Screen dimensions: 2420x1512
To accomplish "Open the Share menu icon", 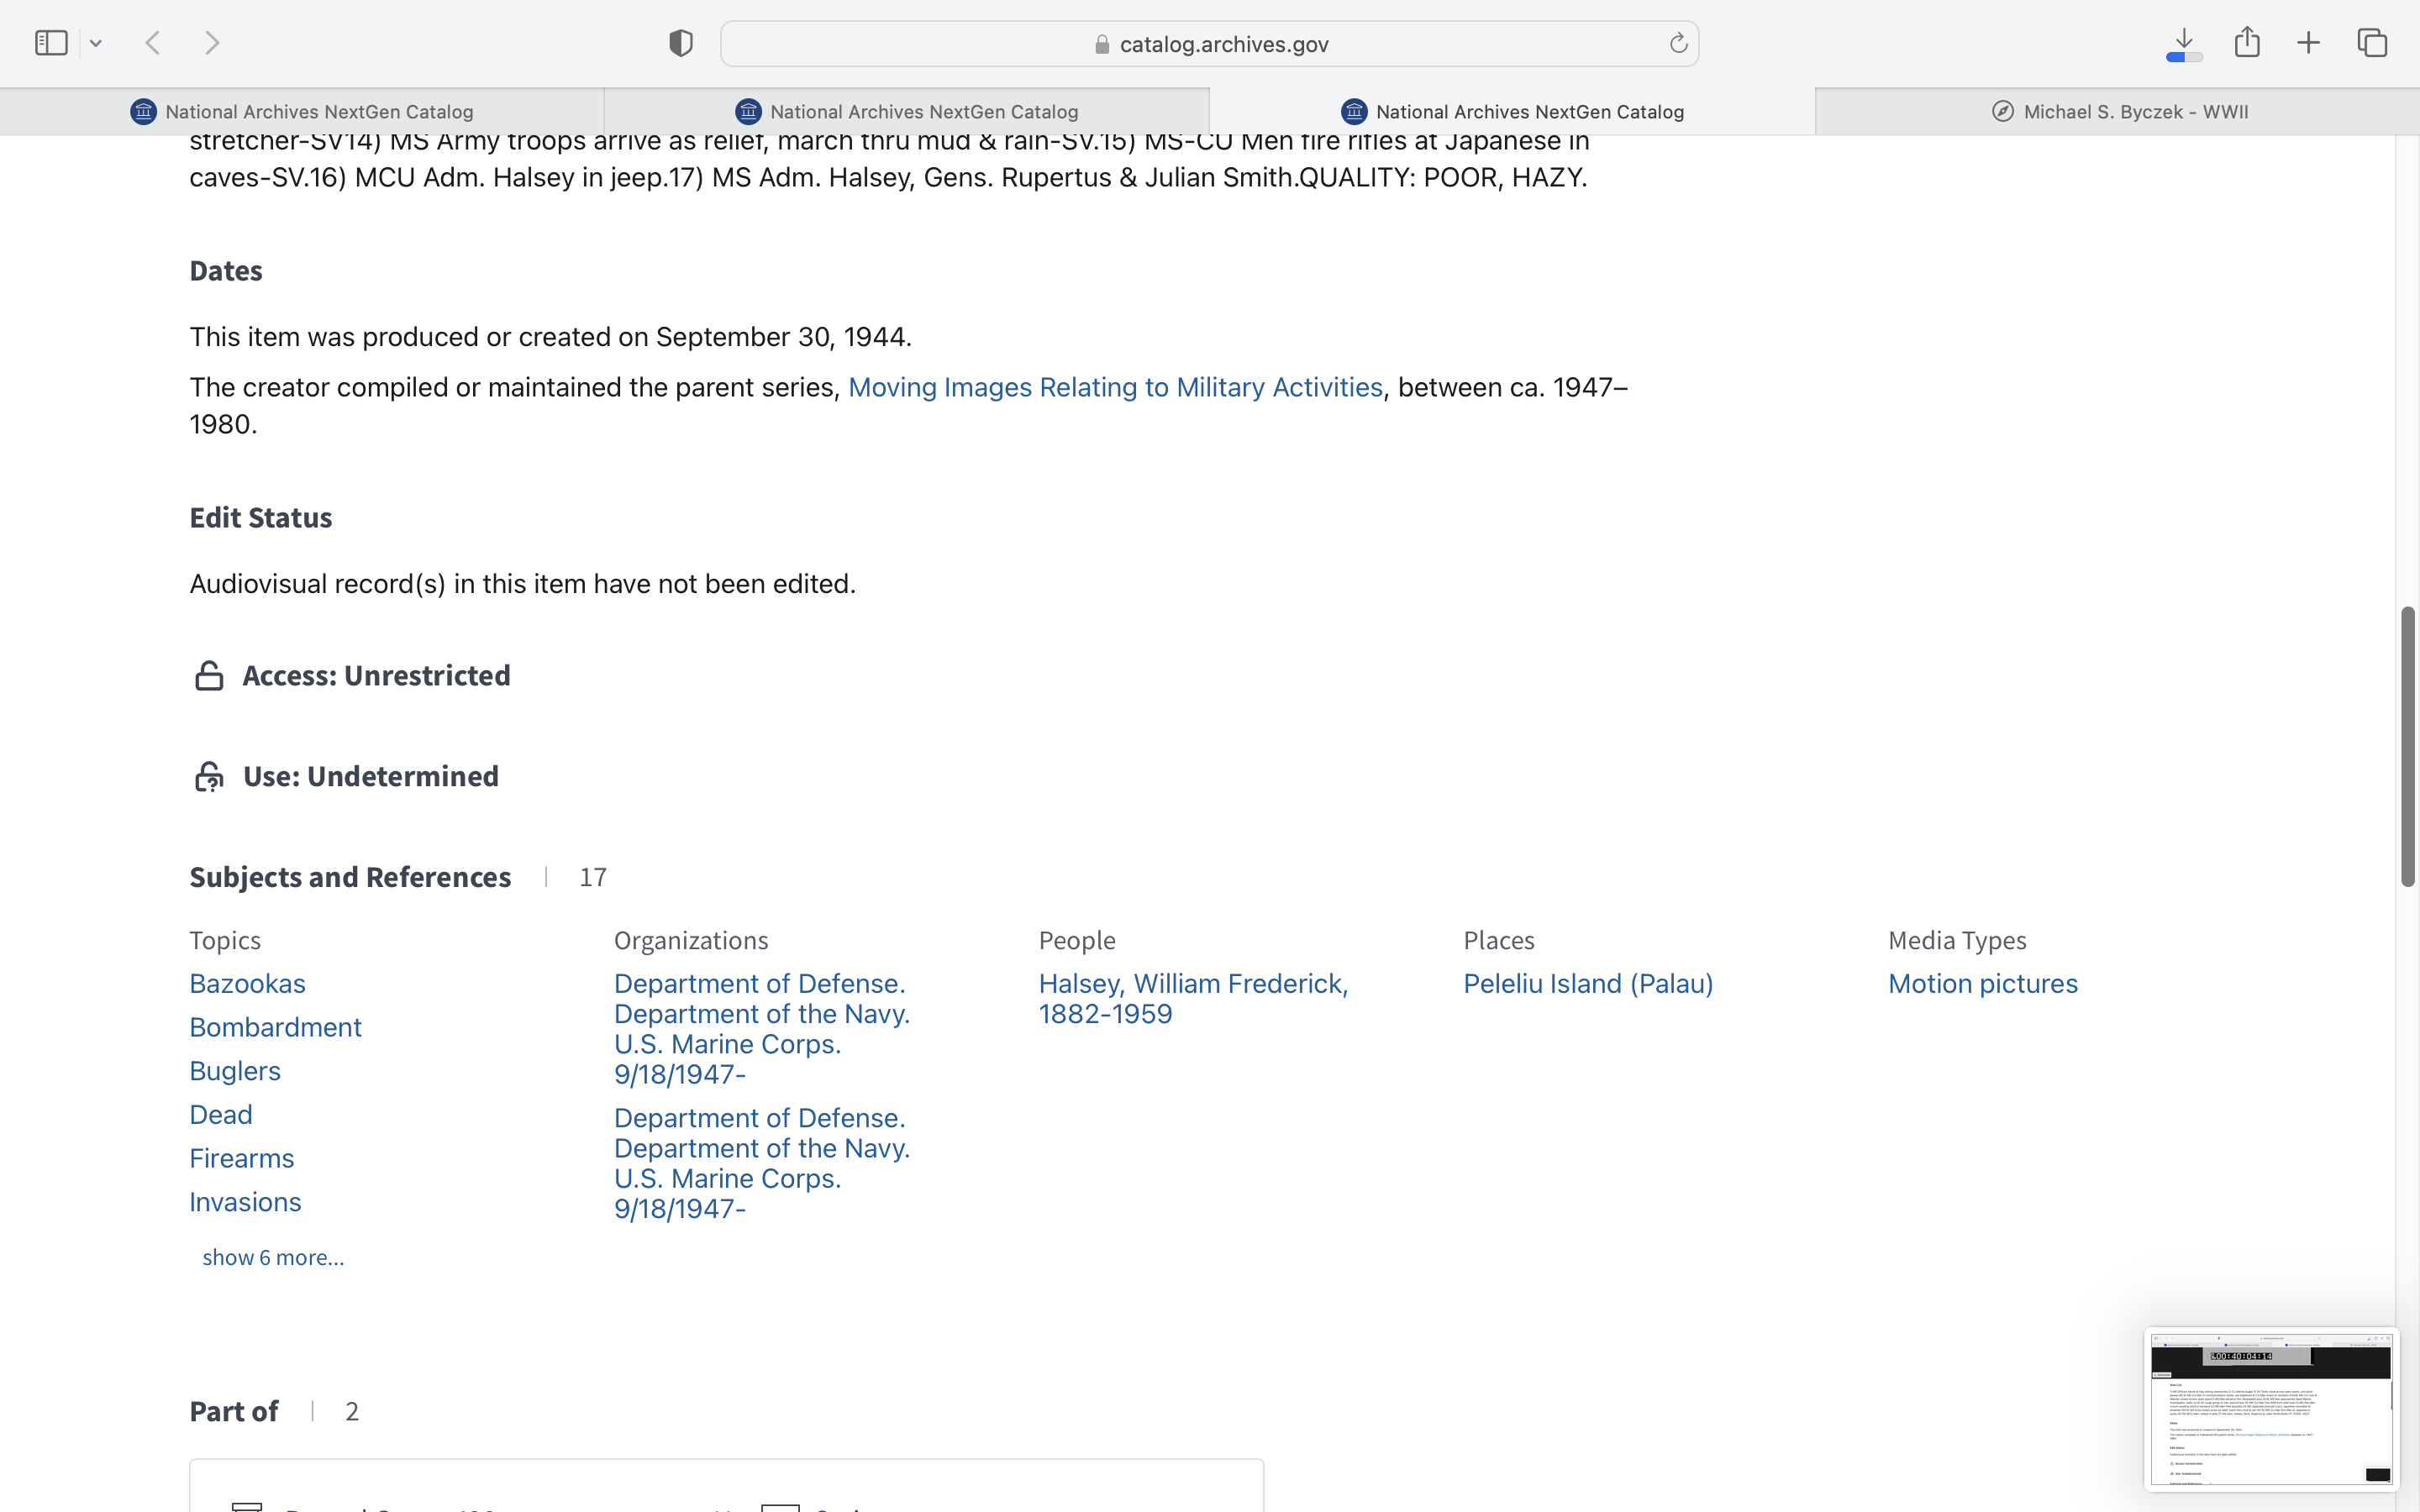I will click(2247, 43).
